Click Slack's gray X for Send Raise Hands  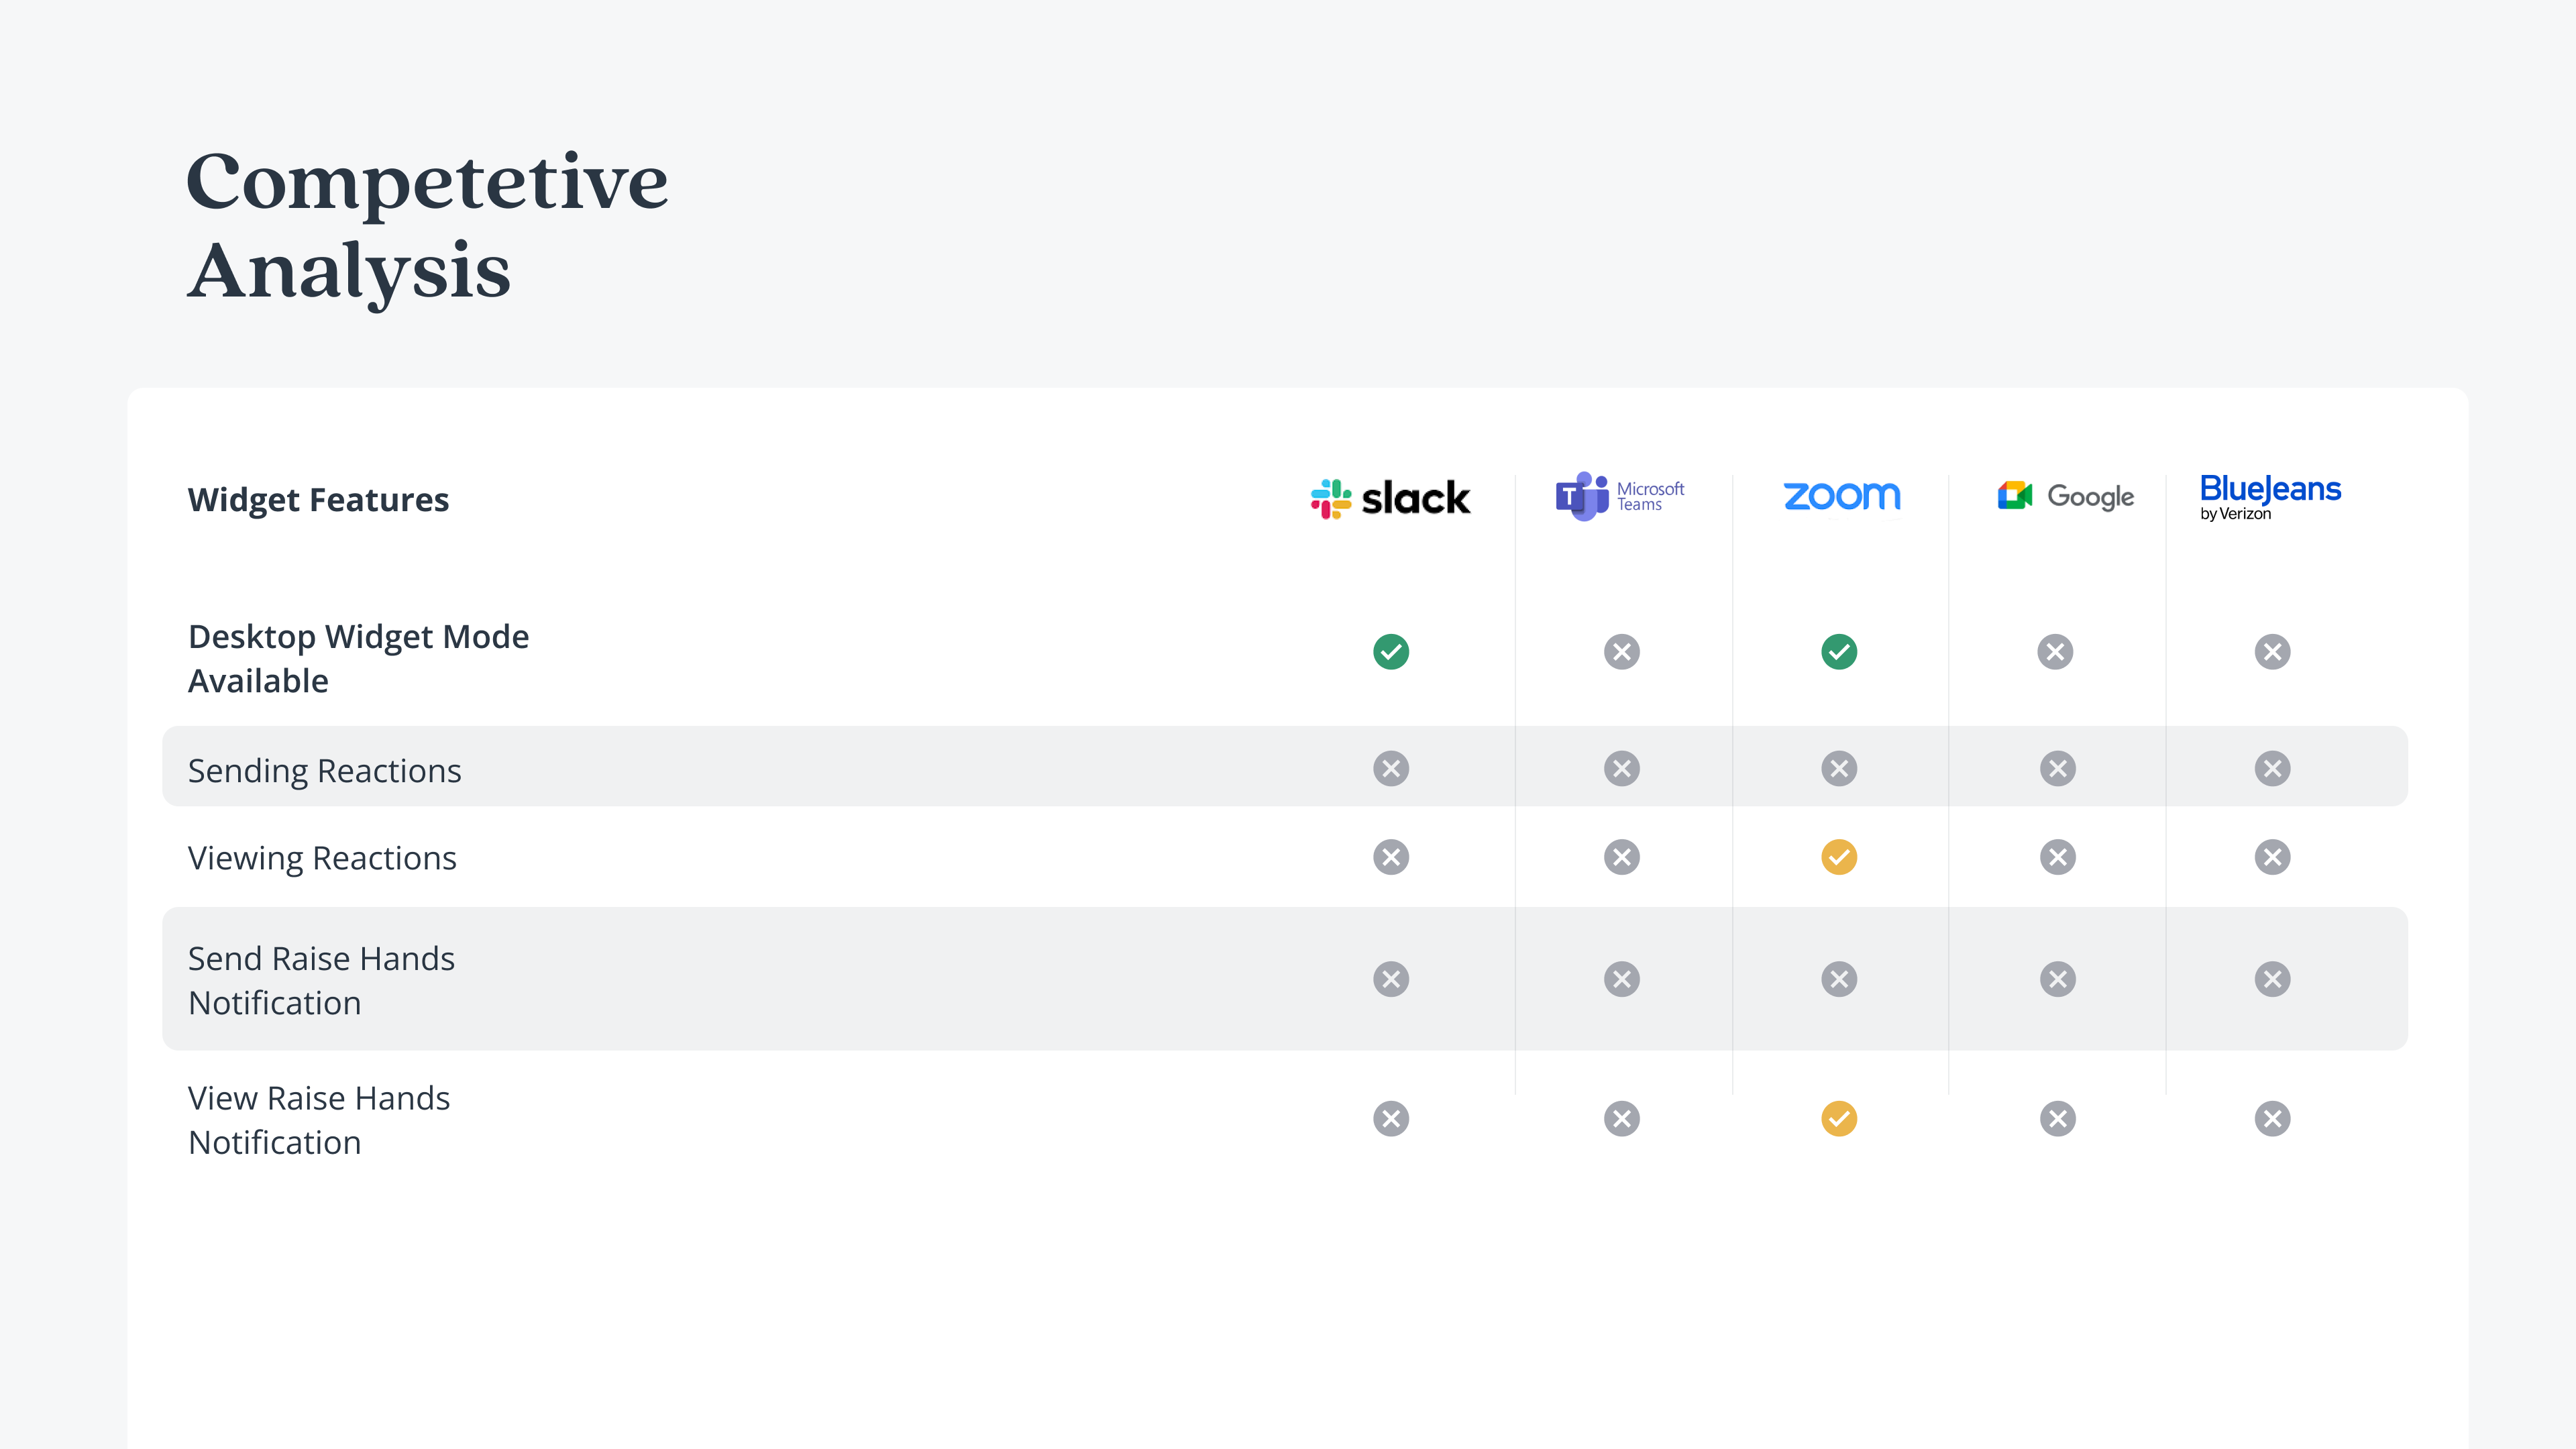[x=1391, y=979]
